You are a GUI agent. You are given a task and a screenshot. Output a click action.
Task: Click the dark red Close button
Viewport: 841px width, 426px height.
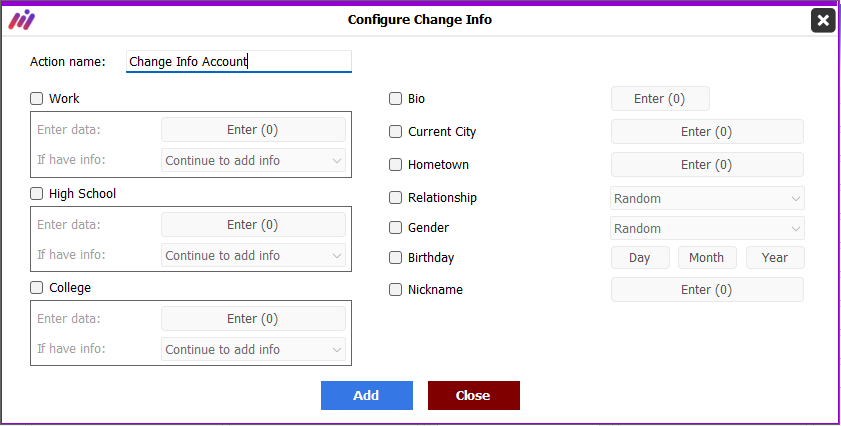[x=474, y=395]
